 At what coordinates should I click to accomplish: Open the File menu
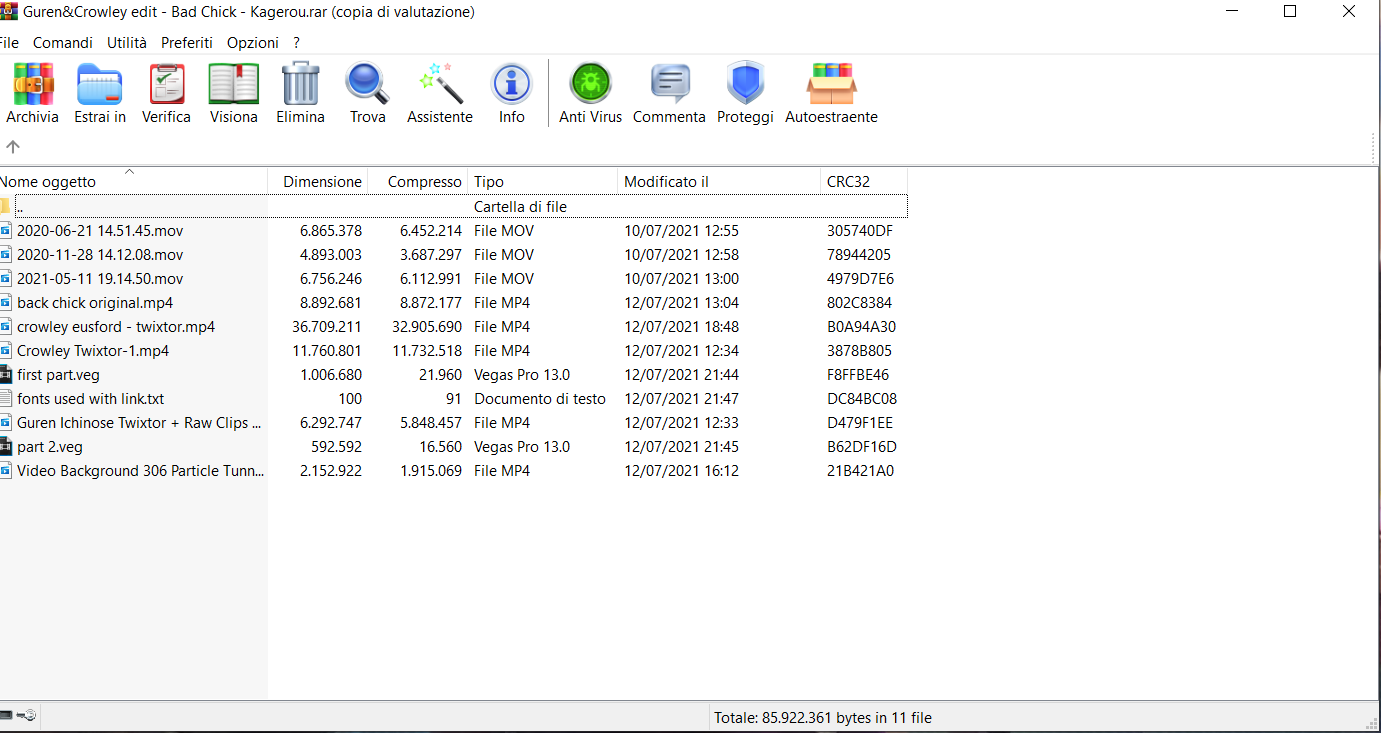coord(9,43)
